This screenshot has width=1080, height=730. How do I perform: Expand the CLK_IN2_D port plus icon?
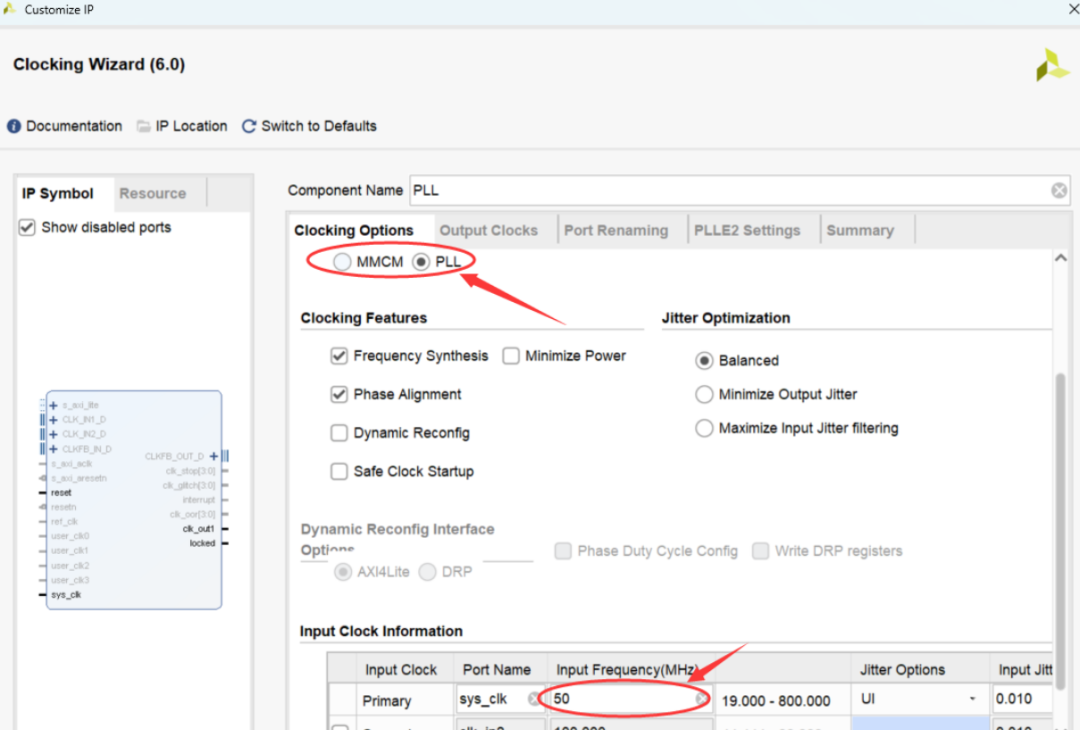pyautogui.click(x=53, y=434)
